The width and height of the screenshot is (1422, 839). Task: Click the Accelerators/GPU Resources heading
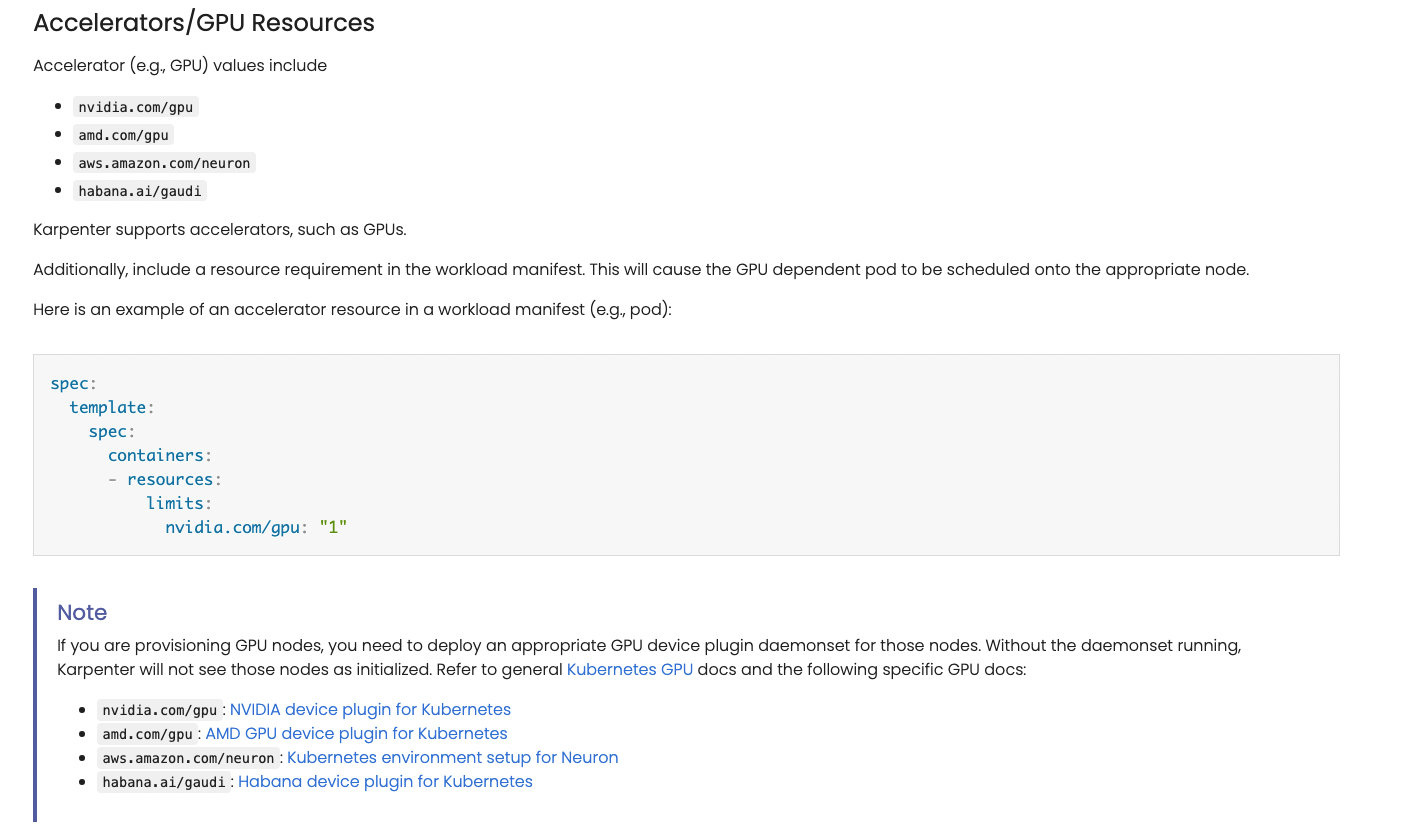click(x=204, y=23)
